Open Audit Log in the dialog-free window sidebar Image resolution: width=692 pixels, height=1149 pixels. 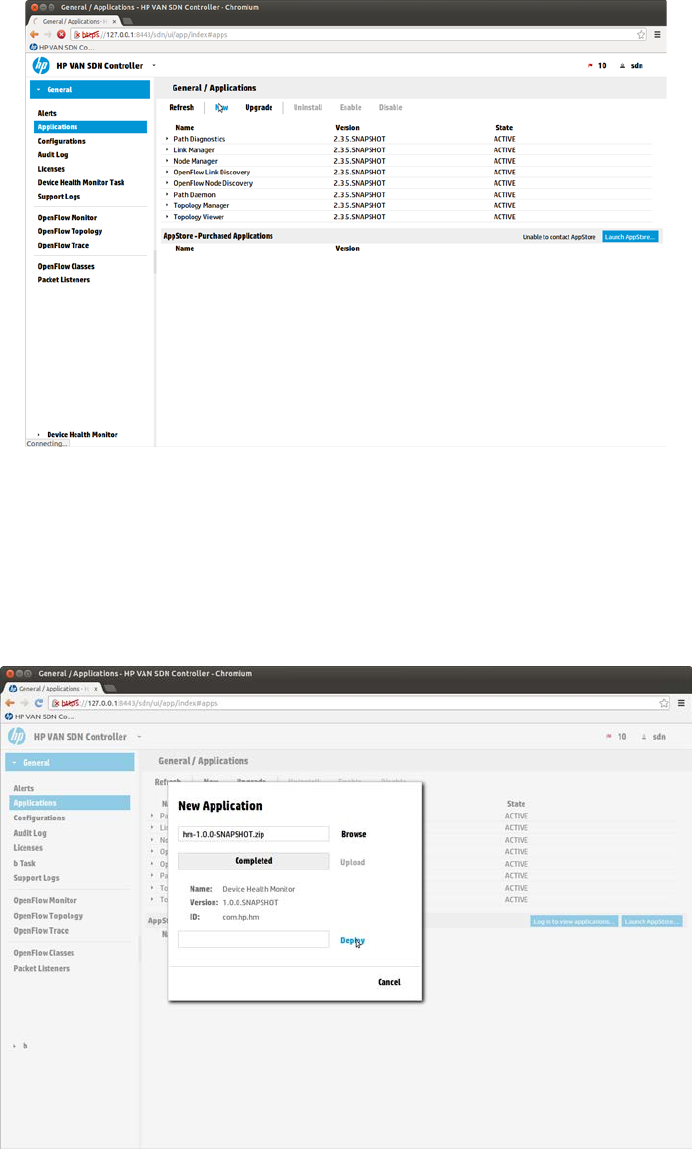click(x=53, y=155)
